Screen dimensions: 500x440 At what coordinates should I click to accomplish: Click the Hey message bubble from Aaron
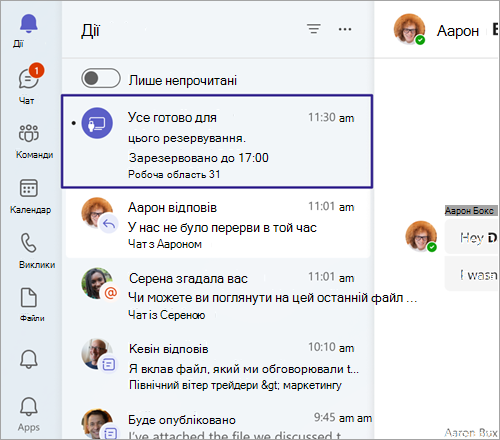point(471,238)
